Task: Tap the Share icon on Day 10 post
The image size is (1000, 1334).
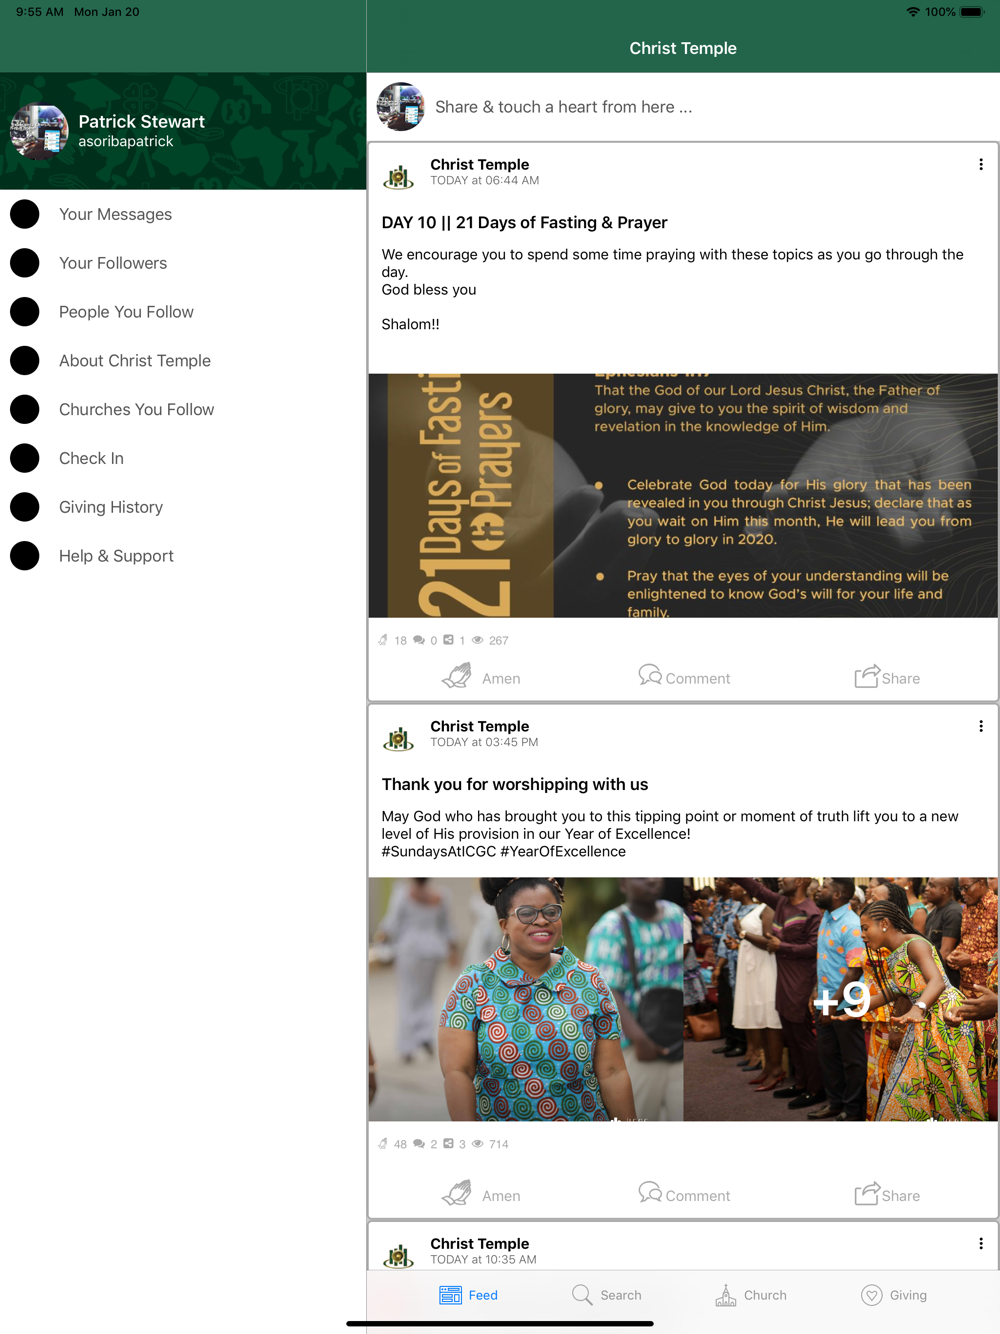Action: (867, 676)
